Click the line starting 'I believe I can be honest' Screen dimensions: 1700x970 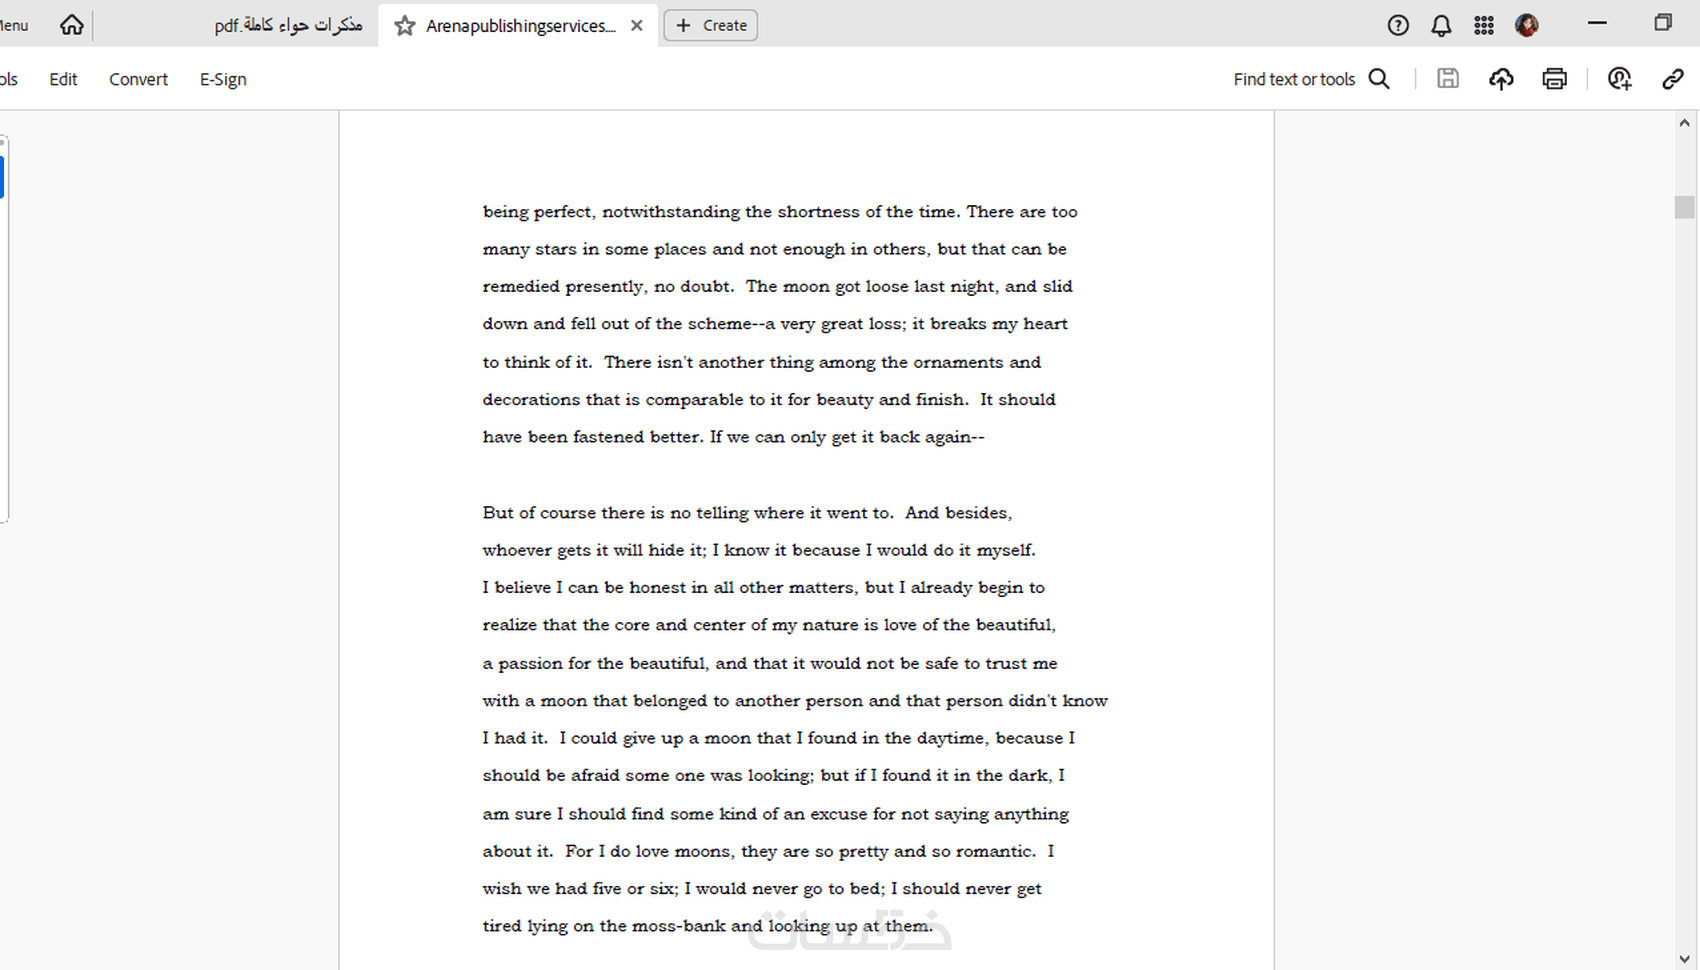coord(764,588)
